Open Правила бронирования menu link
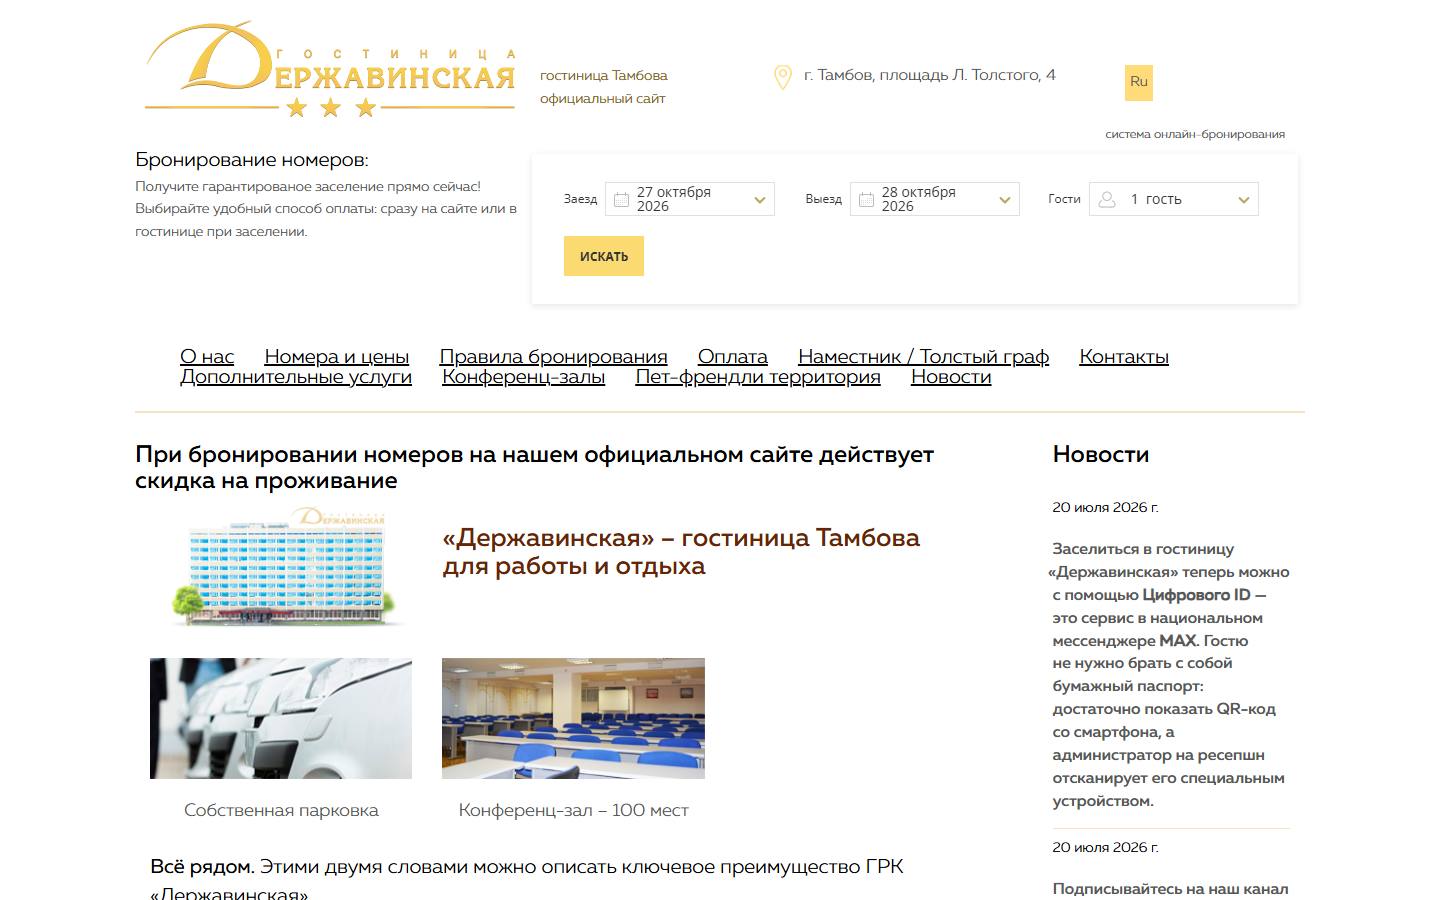The image size is (1440, 900). 553,357
